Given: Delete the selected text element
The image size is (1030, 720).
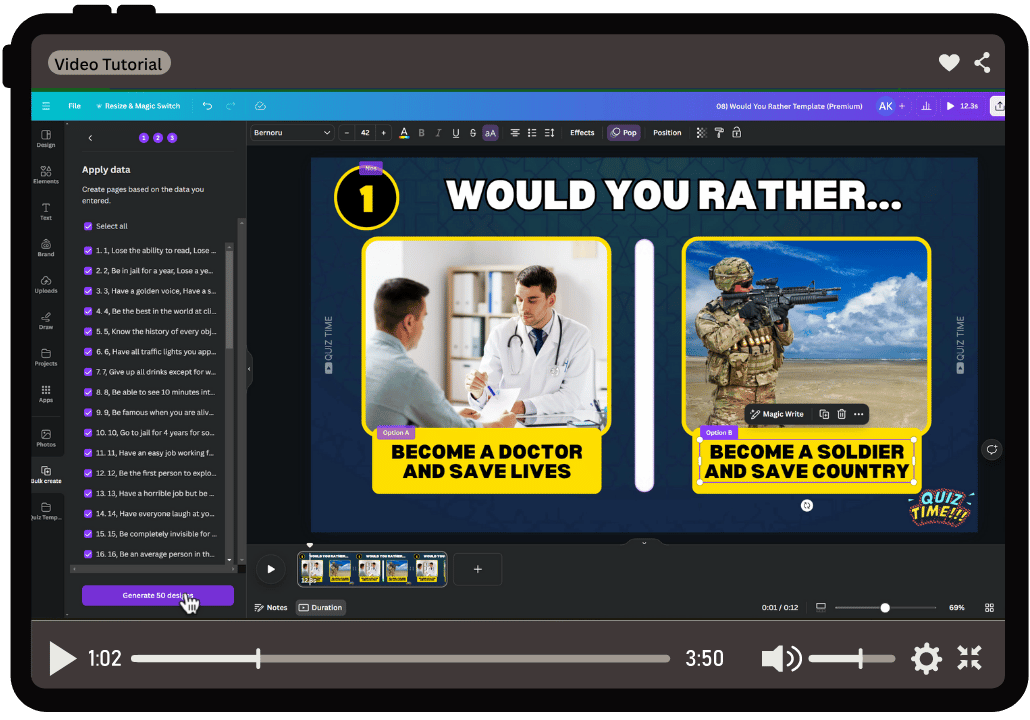Looking at the screenshot, I should pyautogui.click(x=841, y=414).
